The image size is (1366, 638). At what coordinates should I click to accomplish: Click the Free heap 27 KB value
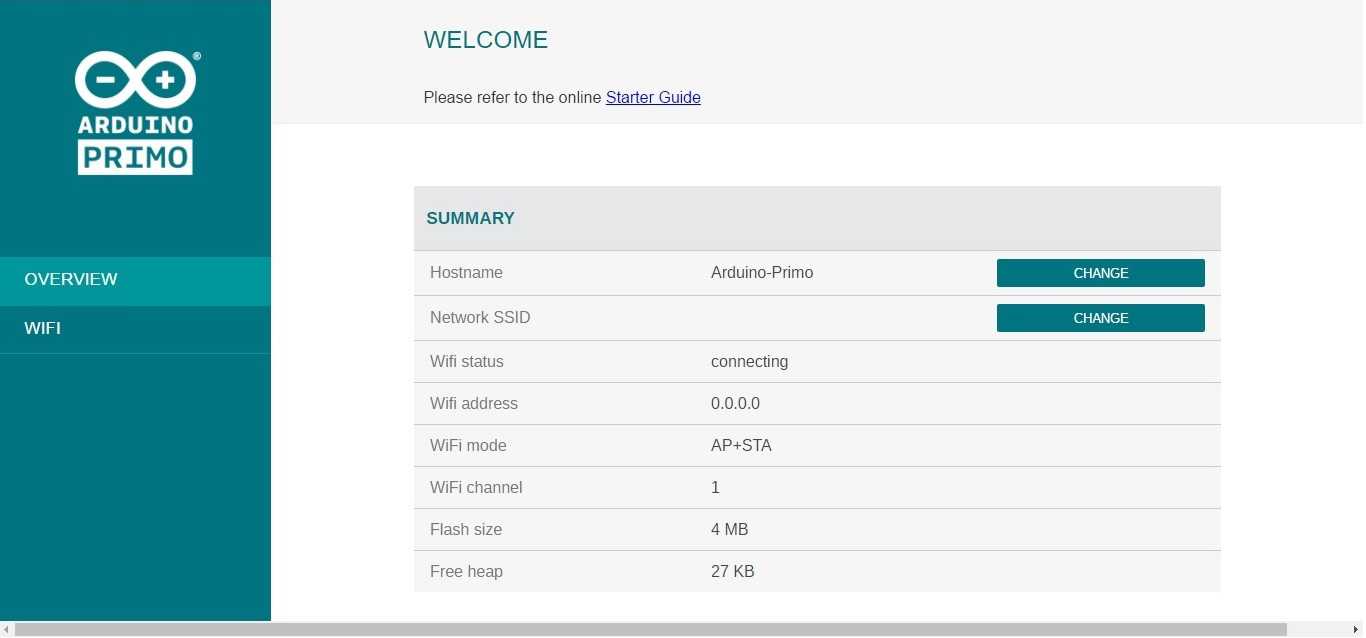coord(732,572)
